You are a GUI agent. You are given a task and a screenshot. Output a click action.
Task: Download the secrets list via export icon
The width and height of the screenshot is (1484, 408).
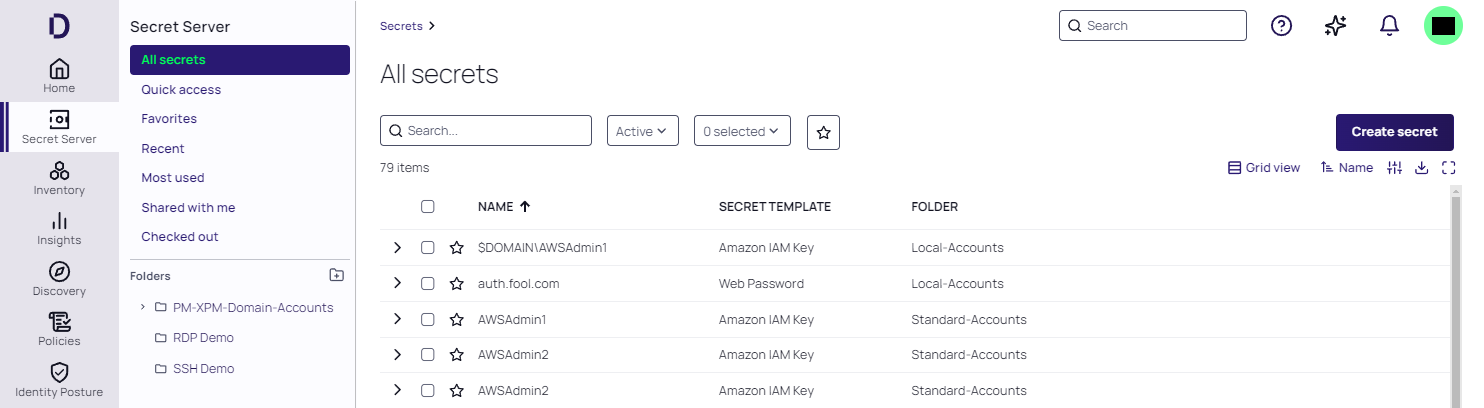1422,168
